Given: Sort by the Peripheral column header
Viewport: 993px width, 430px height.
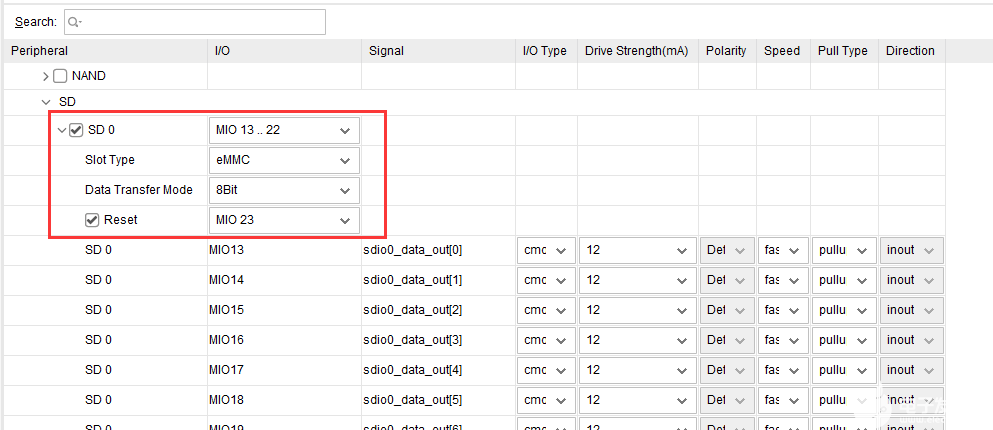Looking at the screenshot, I should (40, 51).
